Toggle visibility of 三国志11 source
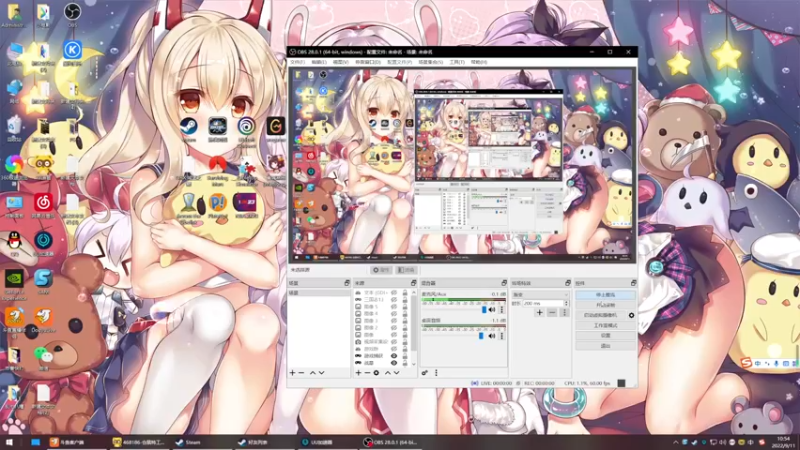This screenshot has height=450, width=800. 394,299
